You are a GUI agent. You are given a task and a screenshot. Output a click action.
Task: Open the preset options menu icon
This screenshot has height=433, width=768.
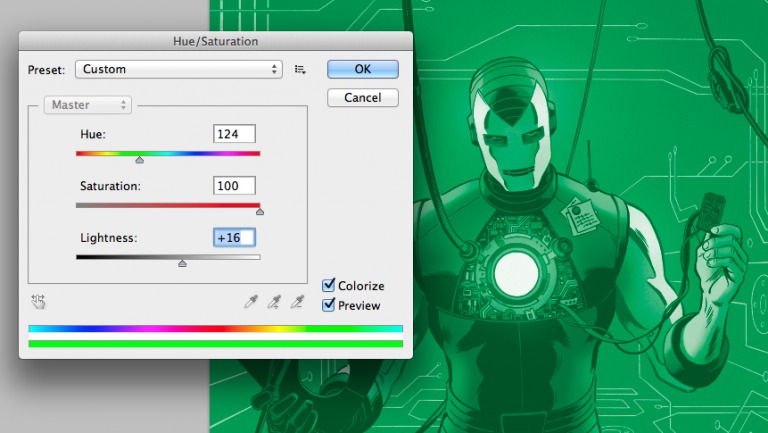[x=300, y=70]
